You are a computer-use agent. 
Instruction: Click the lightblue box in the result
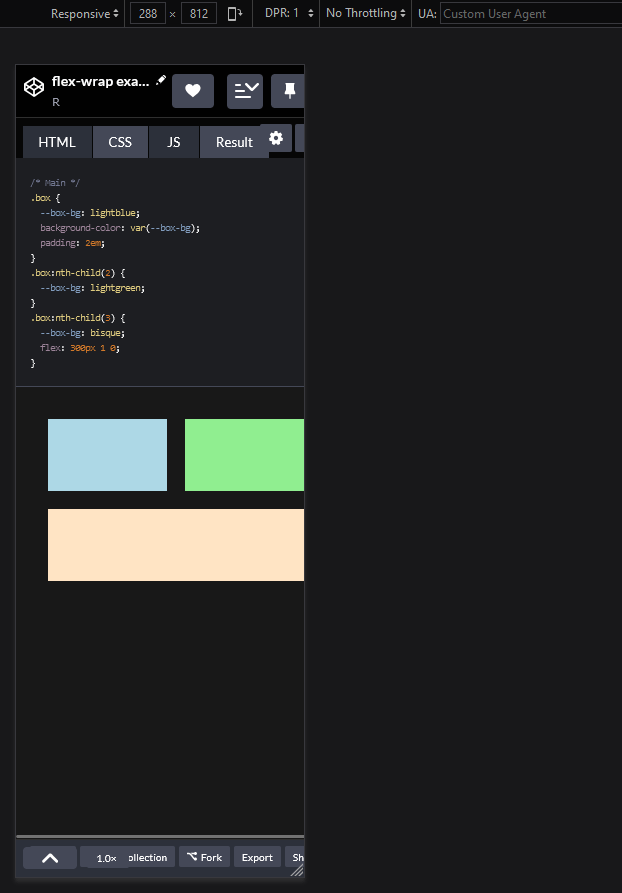(x=108, y=455)
